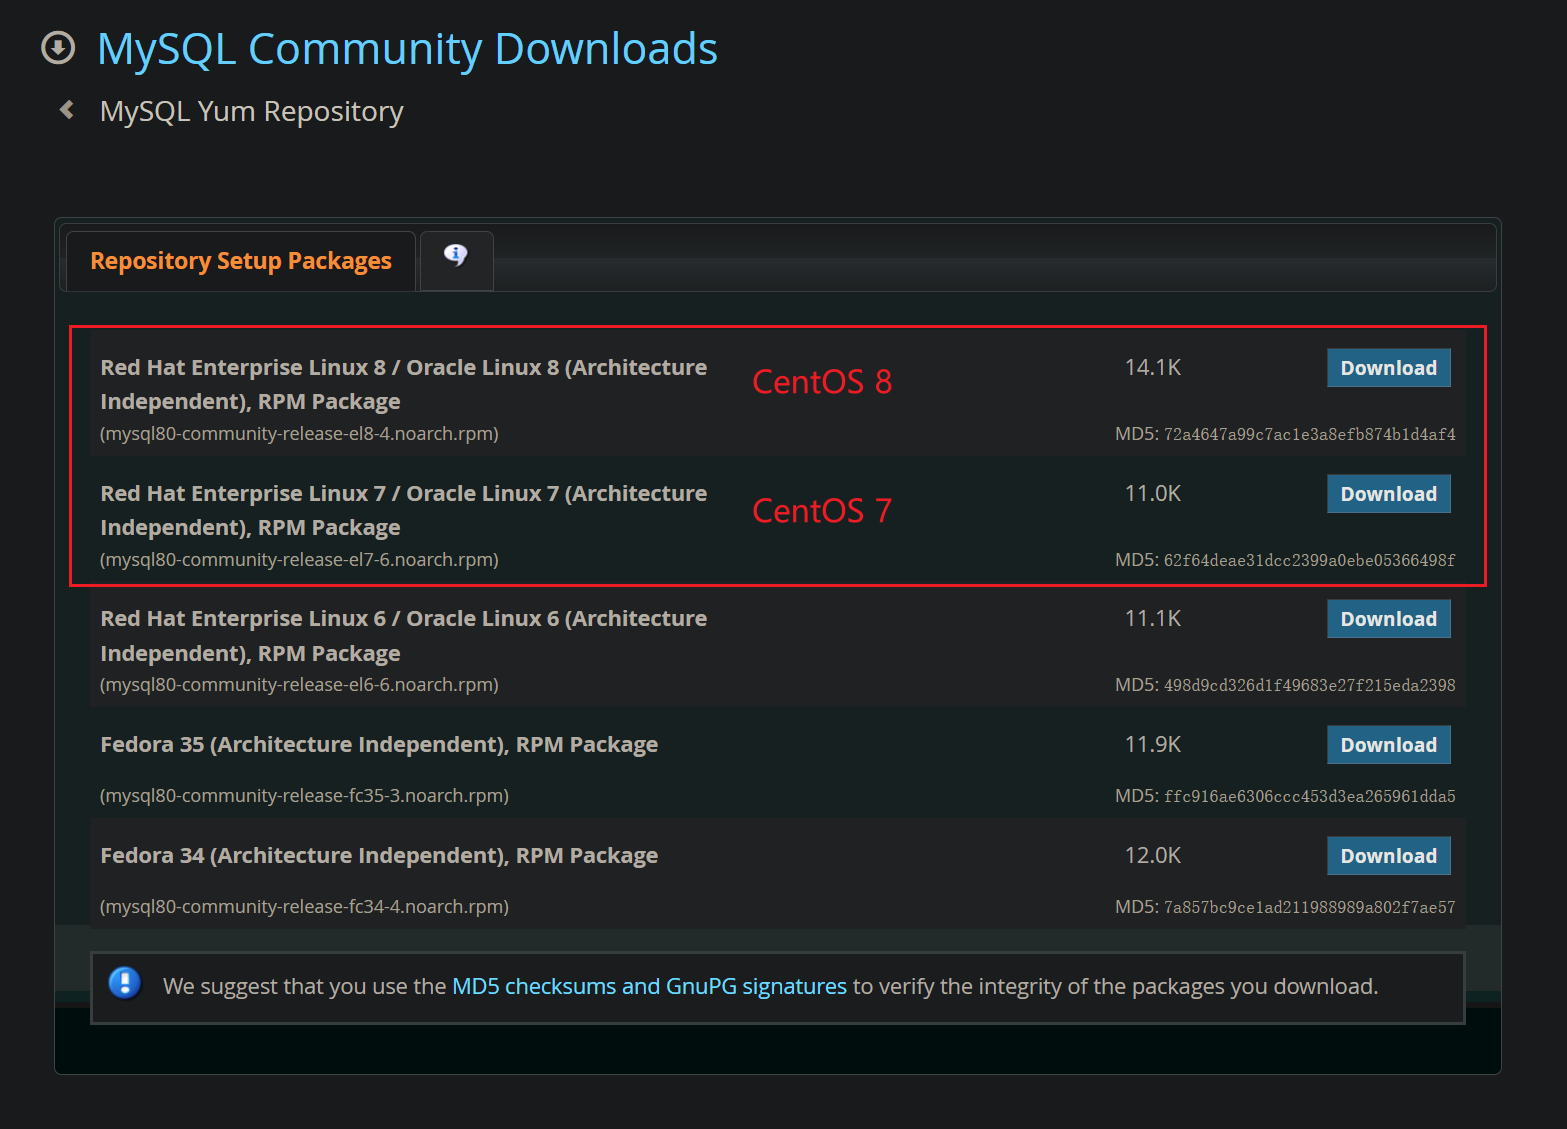Open the info speech-bubble tab icon
Screen dimensions: 1567x1129
click(456, 258)
